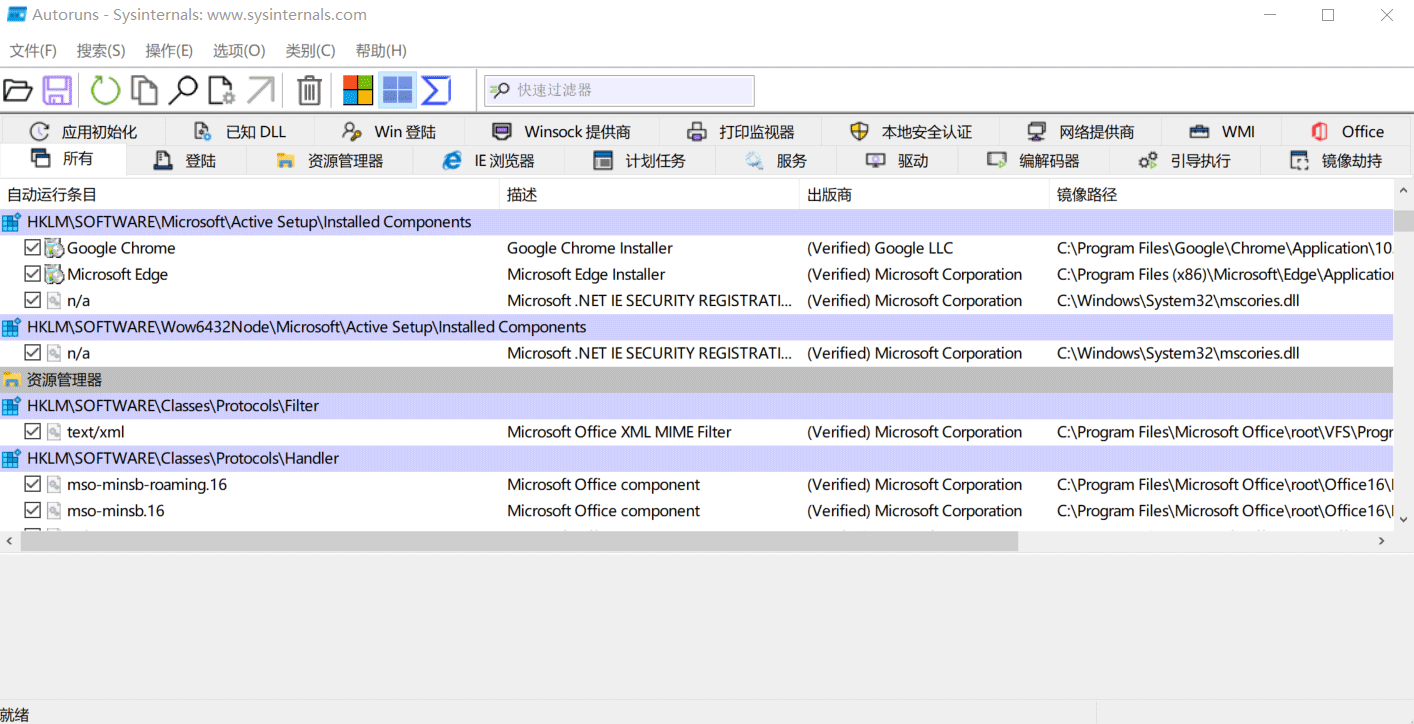Open the 操作(E) menu
The height and width of the screenshot is (724, 1414).
(169, 51)
